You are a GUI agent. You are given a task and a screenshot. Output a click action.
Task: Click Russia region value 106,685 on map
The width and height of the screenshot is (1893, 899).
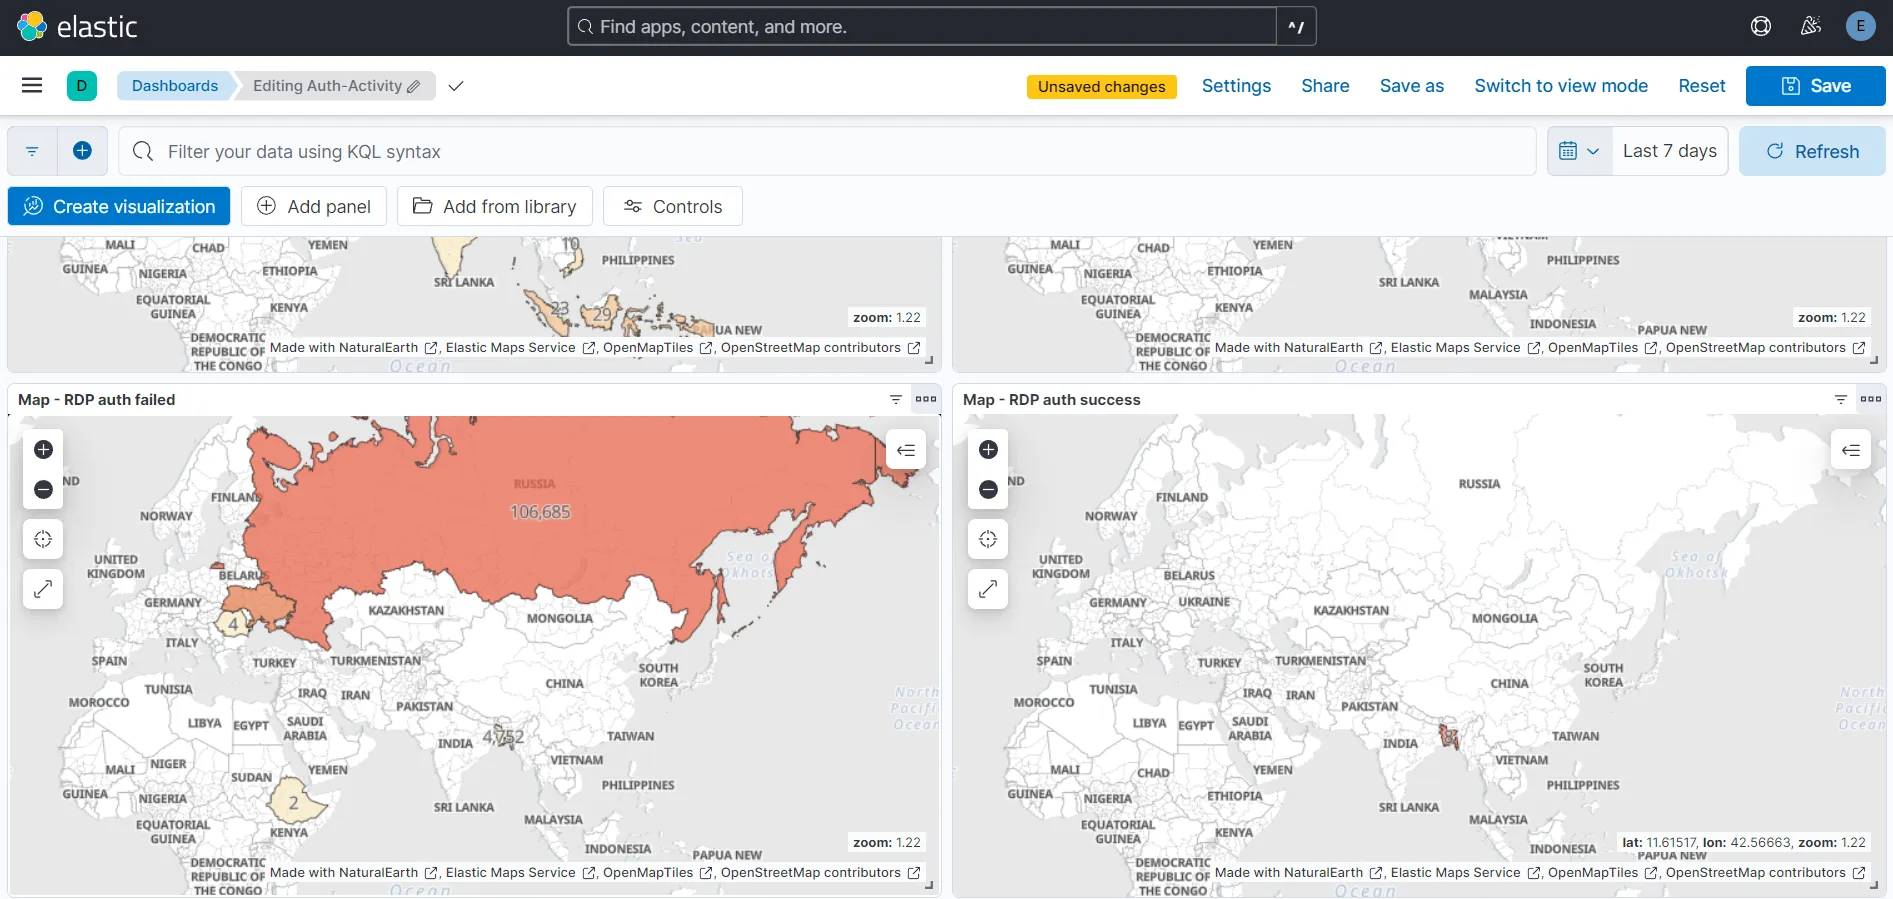pyautogui.click(x=540, y=512)
